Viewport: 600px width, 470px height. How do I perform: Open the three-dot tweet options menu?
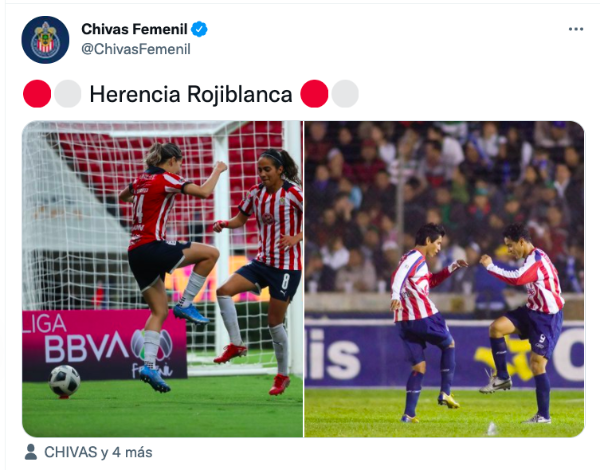(x=576, y=29)
